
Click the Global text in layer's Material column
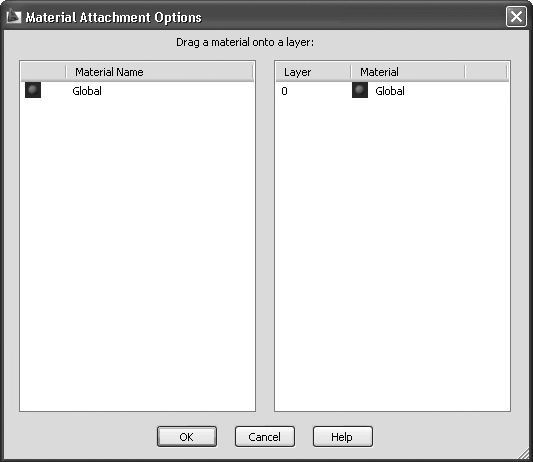click(390, 91)
